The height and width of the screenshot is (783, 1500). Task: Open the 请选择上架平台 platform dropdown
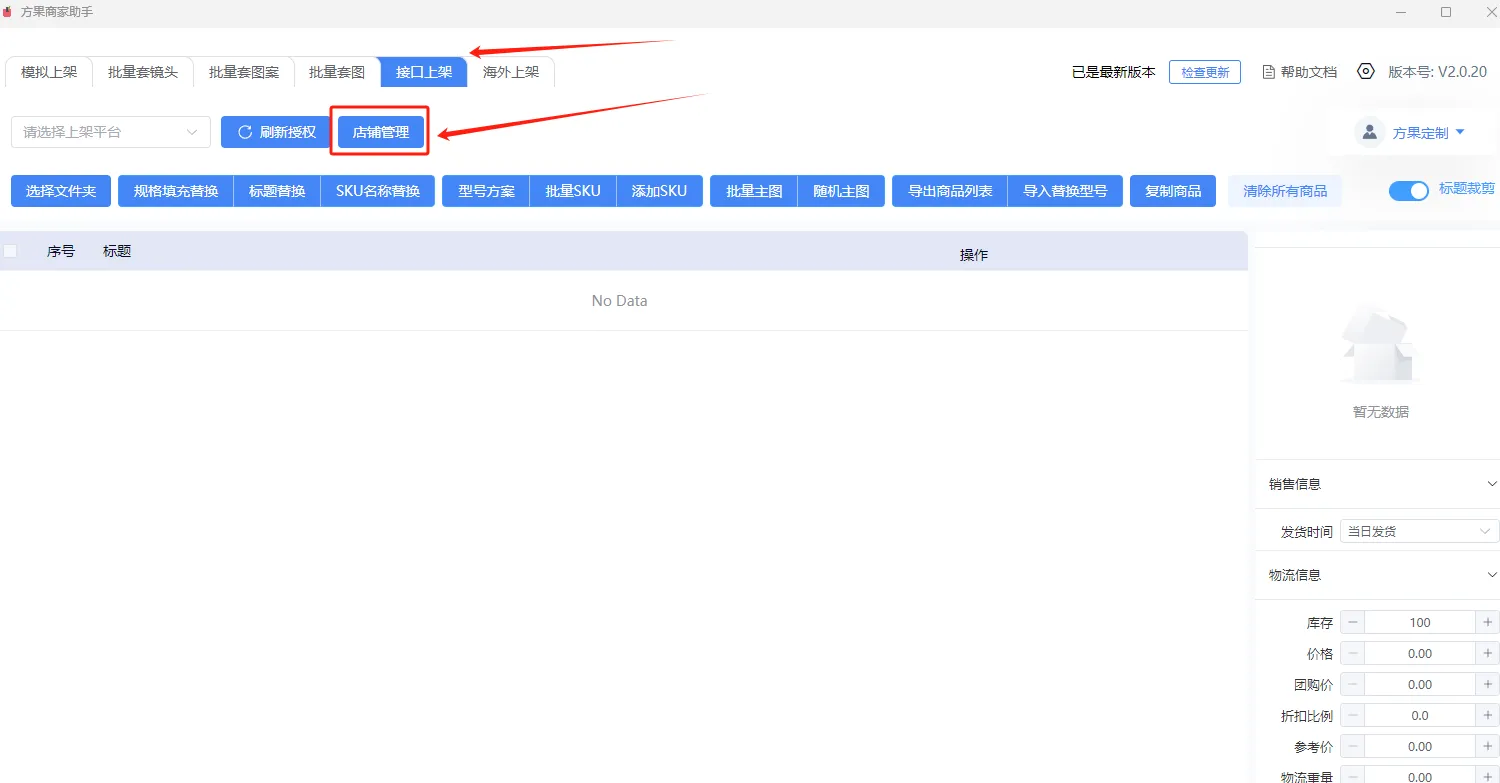[x=111, y=132]
